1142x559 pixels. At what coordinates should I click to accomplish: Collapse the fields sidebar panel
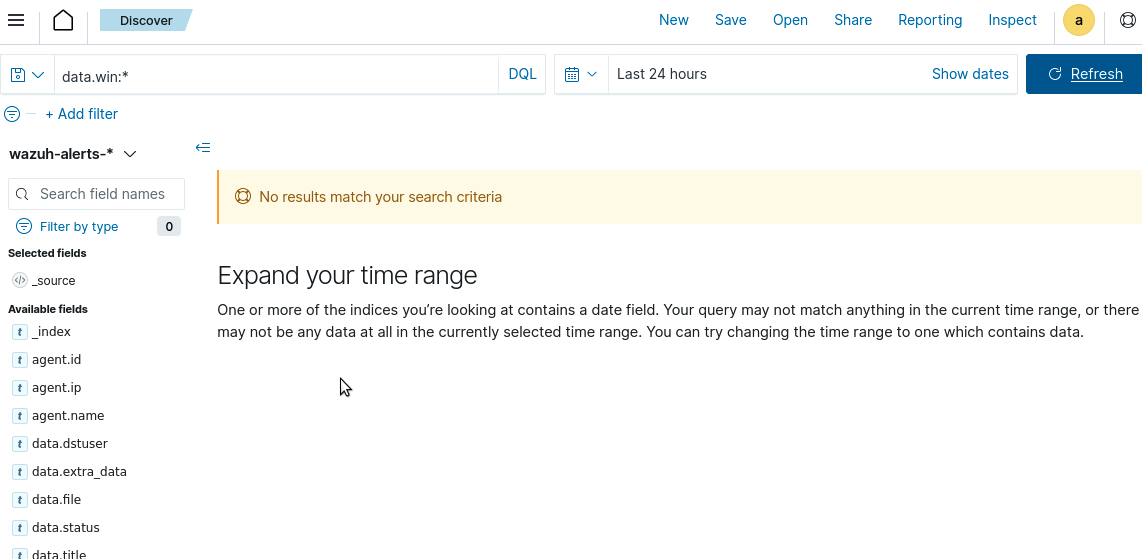[x=203, y=148]
